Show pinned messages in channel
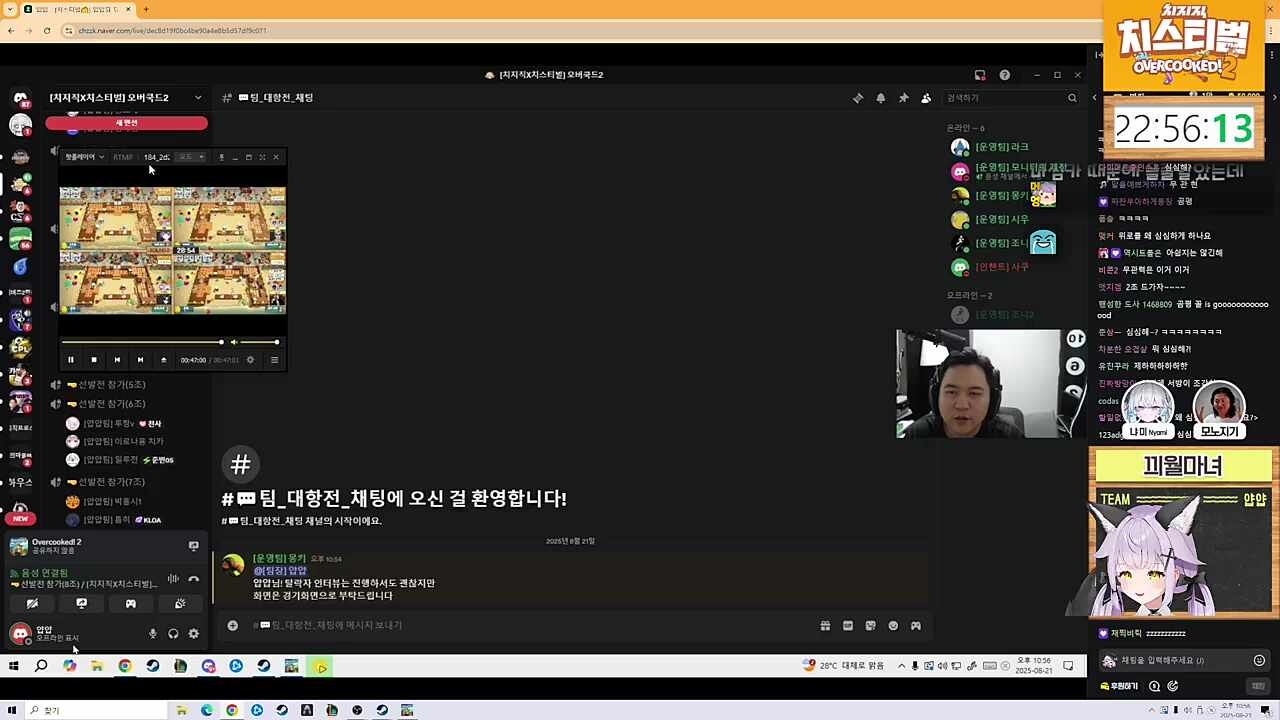Screen dimensions: 1280x720 pyautogui.click(x=903, y=98)
